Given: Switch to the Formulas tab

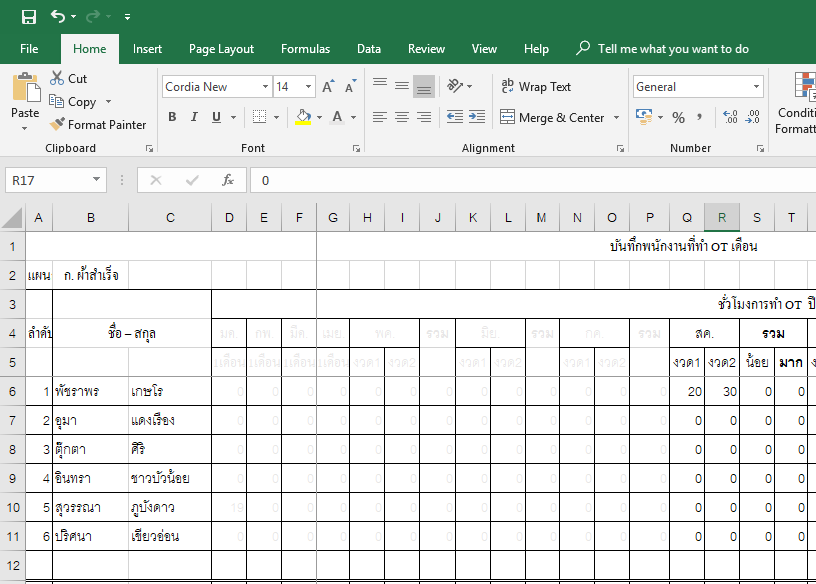Looking at the screenshot, I should 305,49.
